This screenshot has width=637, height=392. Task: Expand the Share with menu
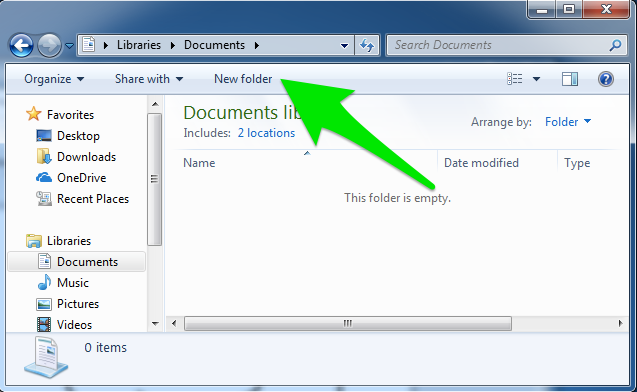tap(149, 79)
